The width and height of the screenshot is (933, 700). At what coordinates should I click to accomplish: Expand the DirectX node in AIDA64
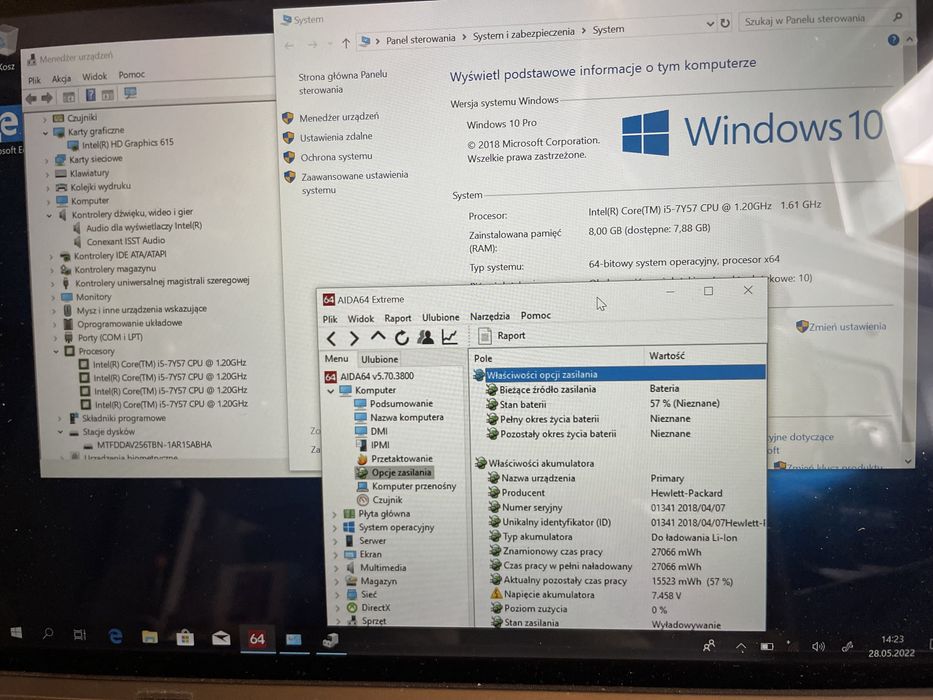click(337, 608)
